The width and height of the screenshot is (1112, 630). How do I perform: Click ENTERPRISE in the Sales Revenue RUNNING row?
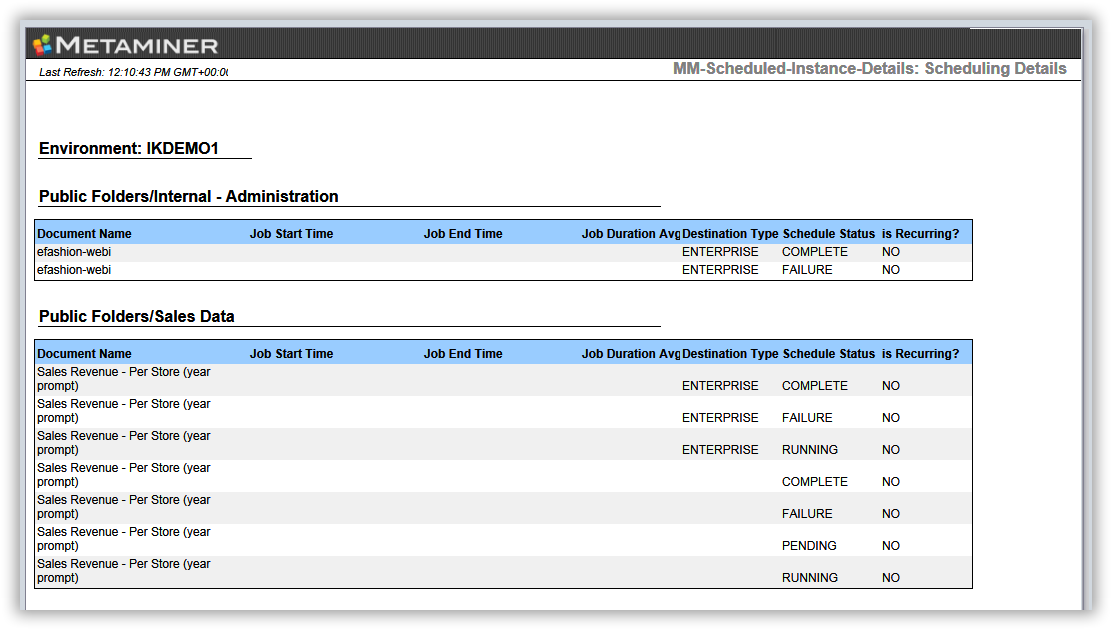coord(720,450)
